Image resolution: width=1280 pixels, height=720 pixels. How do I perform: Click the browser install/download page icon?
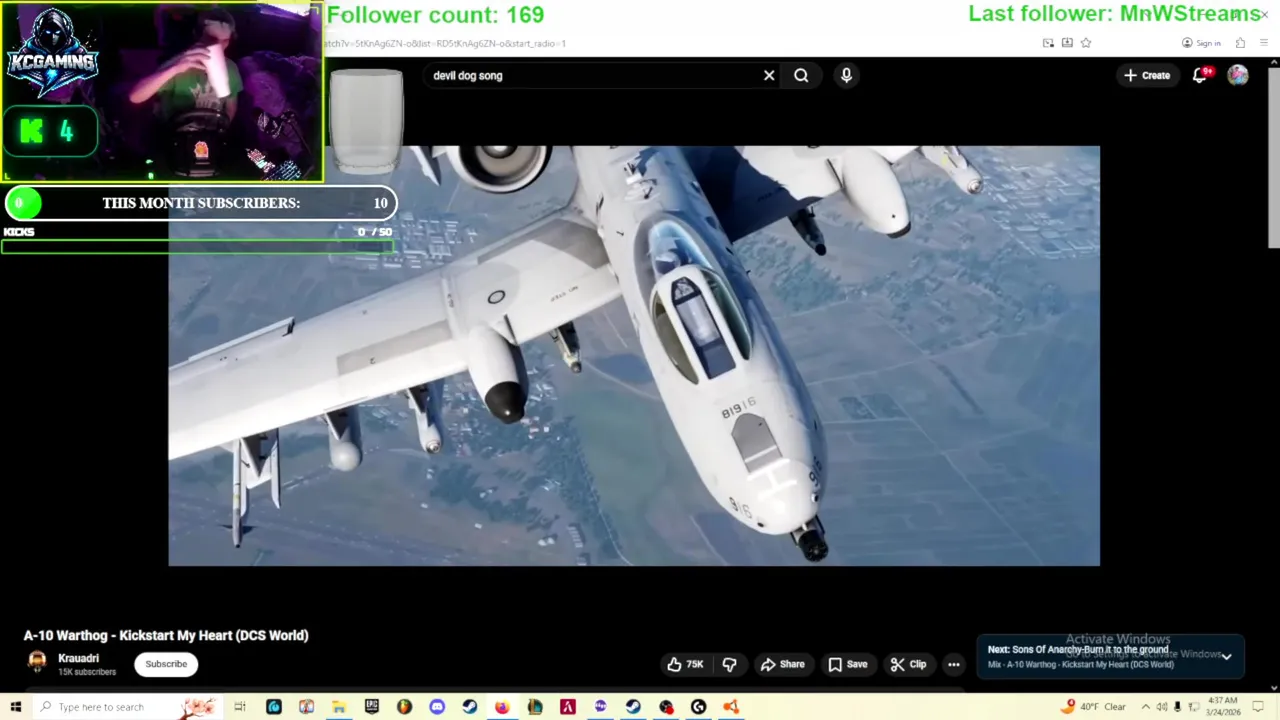pos(1067,43)
